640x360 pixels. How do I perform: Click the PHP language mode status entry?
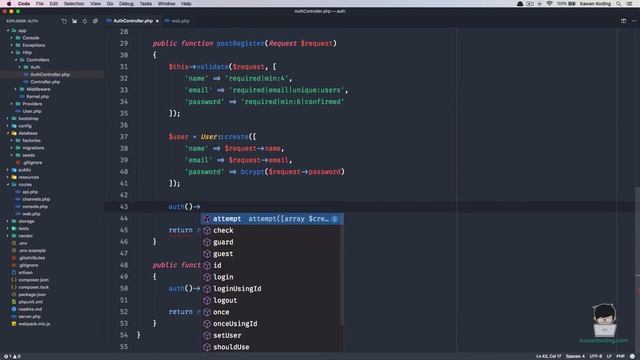[620, 356]
